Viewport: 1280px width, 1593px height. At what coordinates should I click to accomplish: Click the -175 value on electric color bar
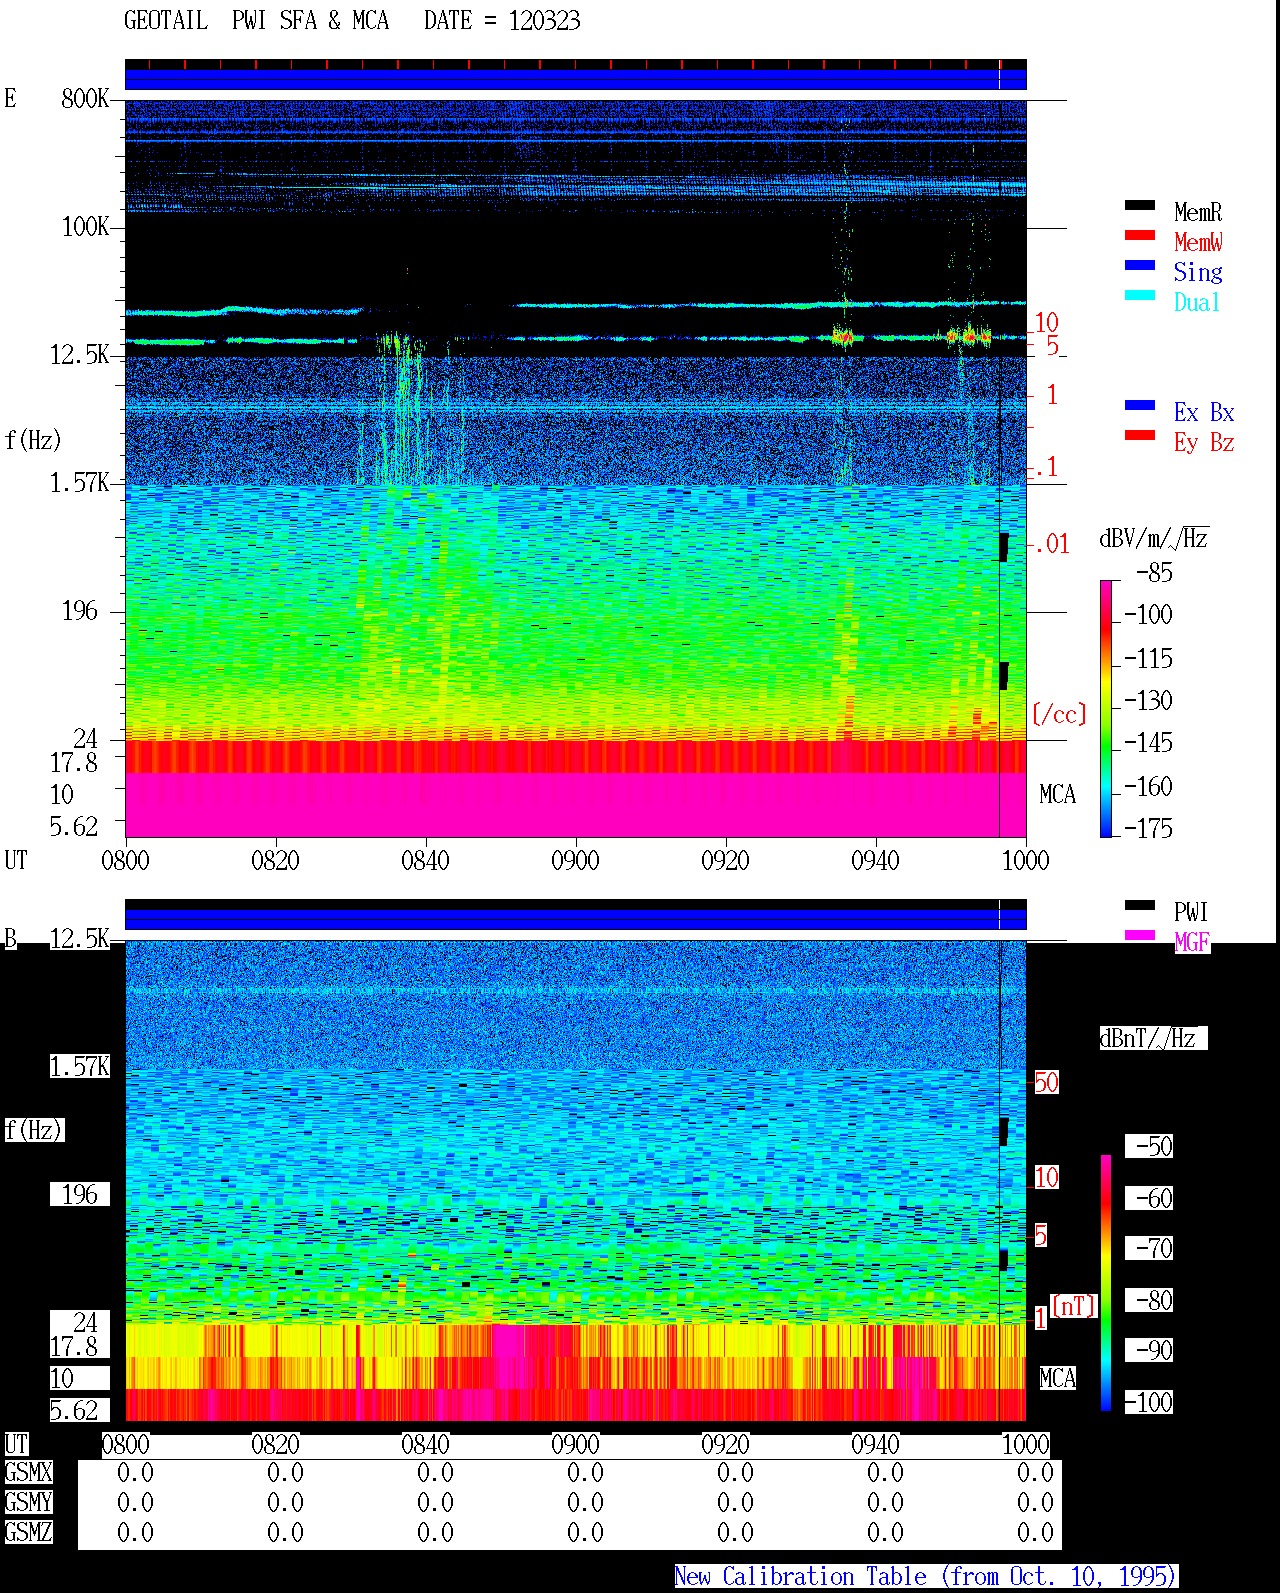1148,828
